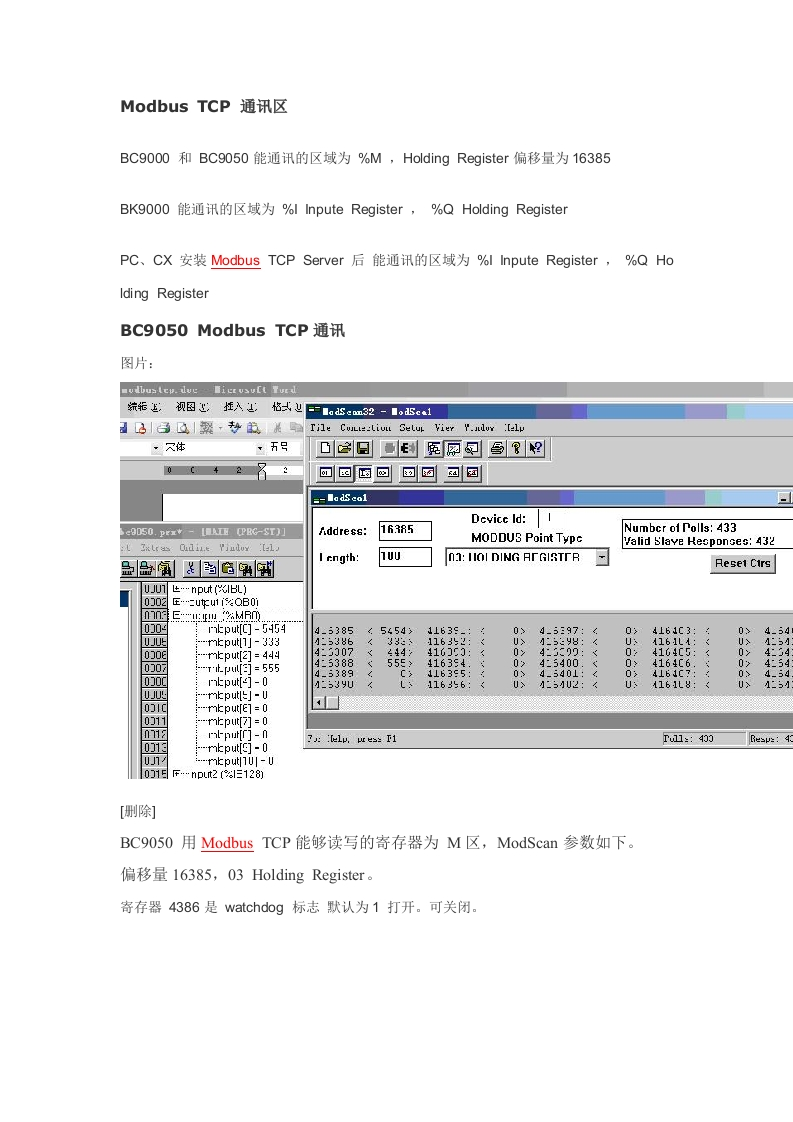Viewport: 793px width, 1122px height.
Task: Click the Reset Ctrs button
Action: tap(743, 563)
